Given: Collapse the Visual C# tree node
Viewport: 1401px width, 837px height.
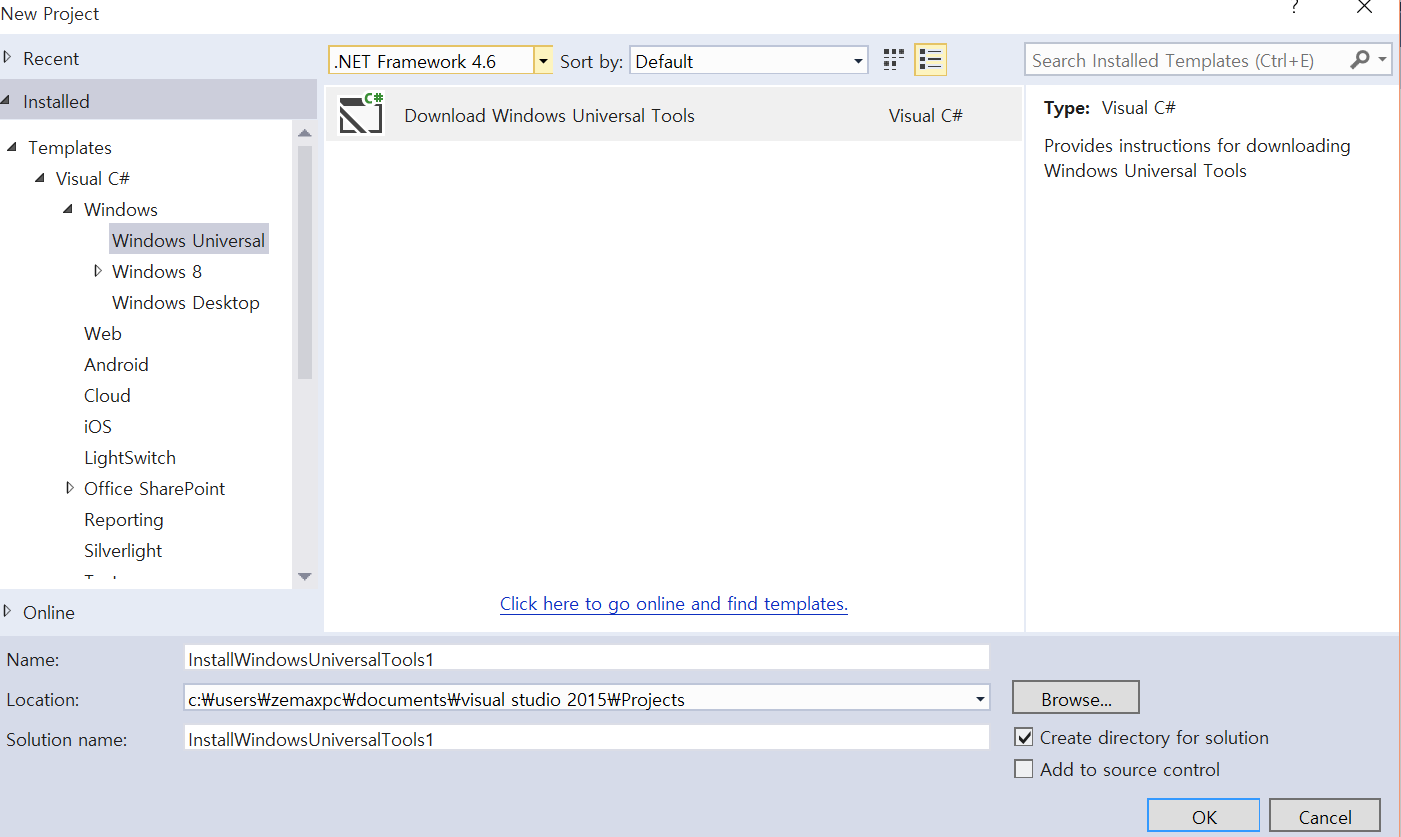Looking at the screenshot, I should (40, 178).
